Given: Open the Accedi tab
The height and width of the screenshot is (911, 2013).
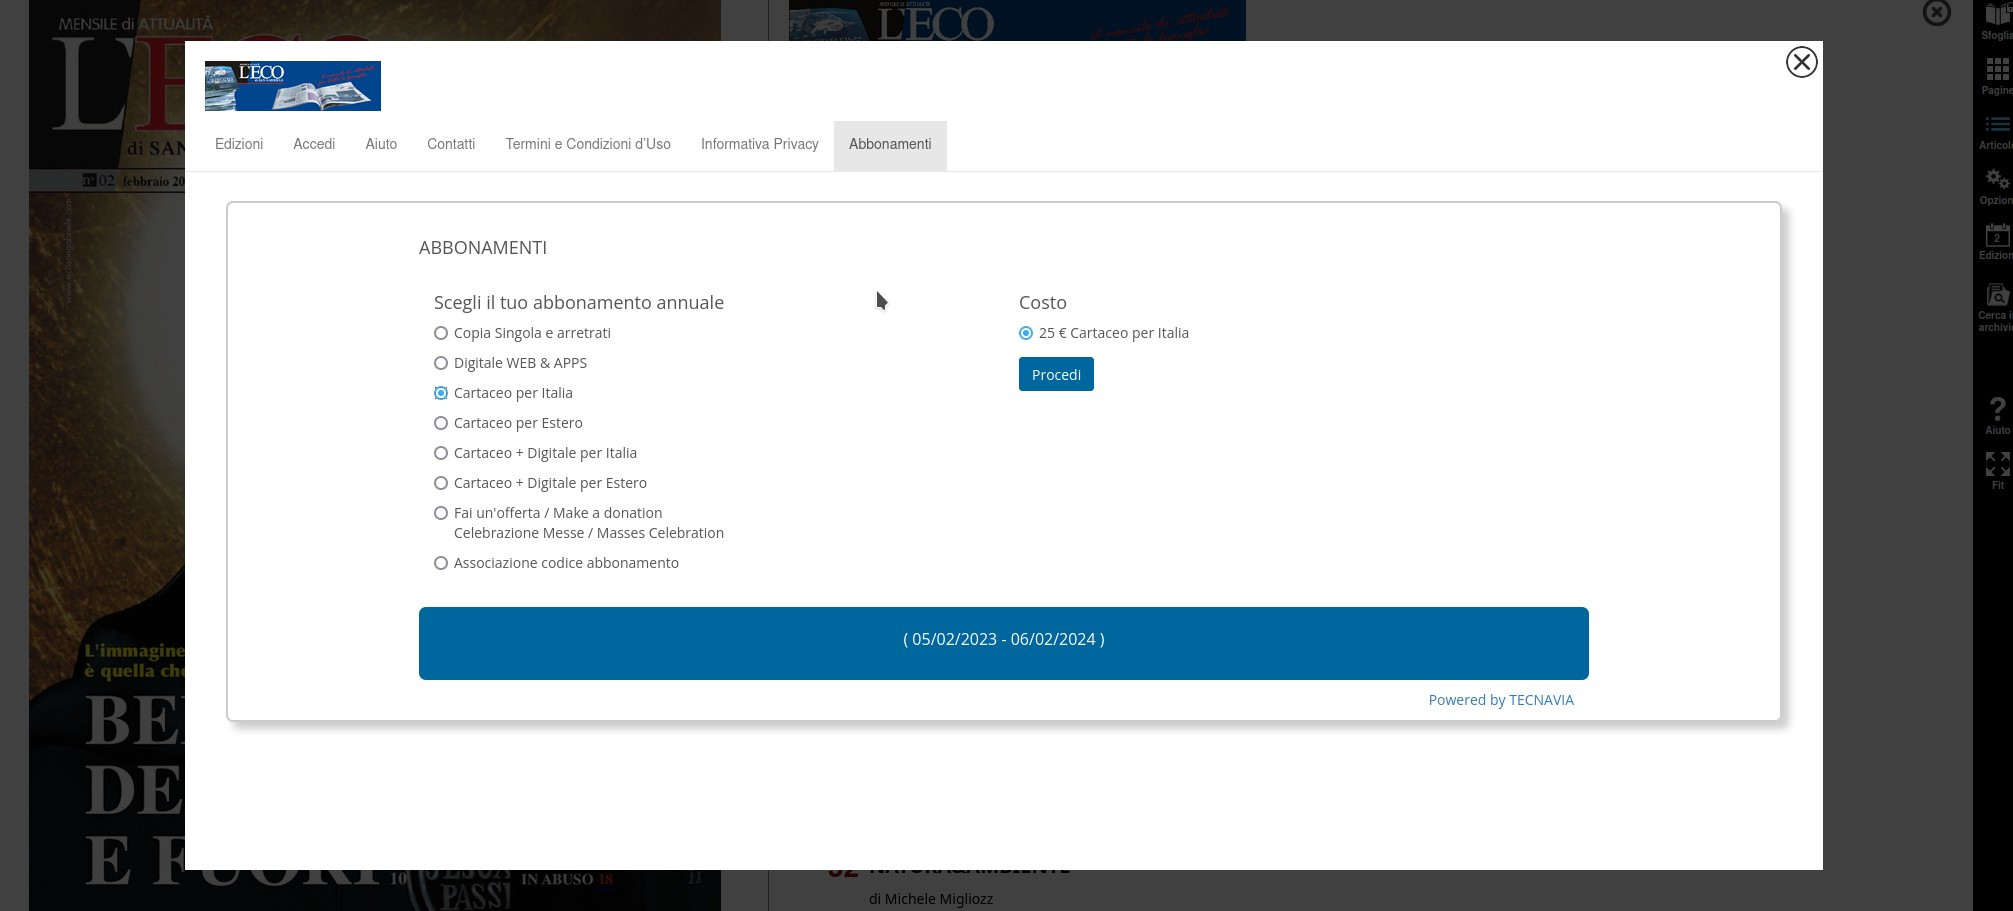Looking at the screenshot, I should tap(314, 144).
